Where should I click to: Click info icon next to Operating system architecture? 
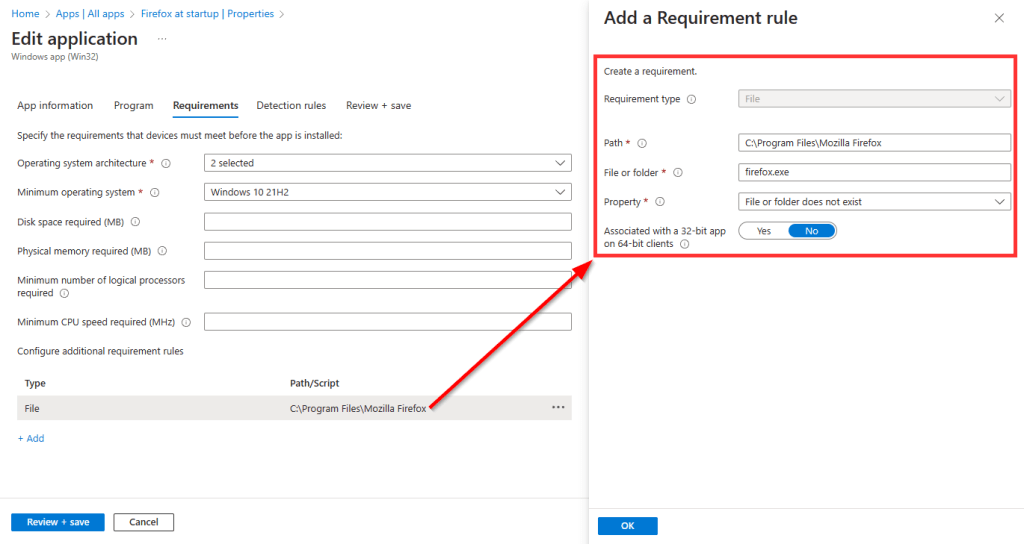pos(166,163)
